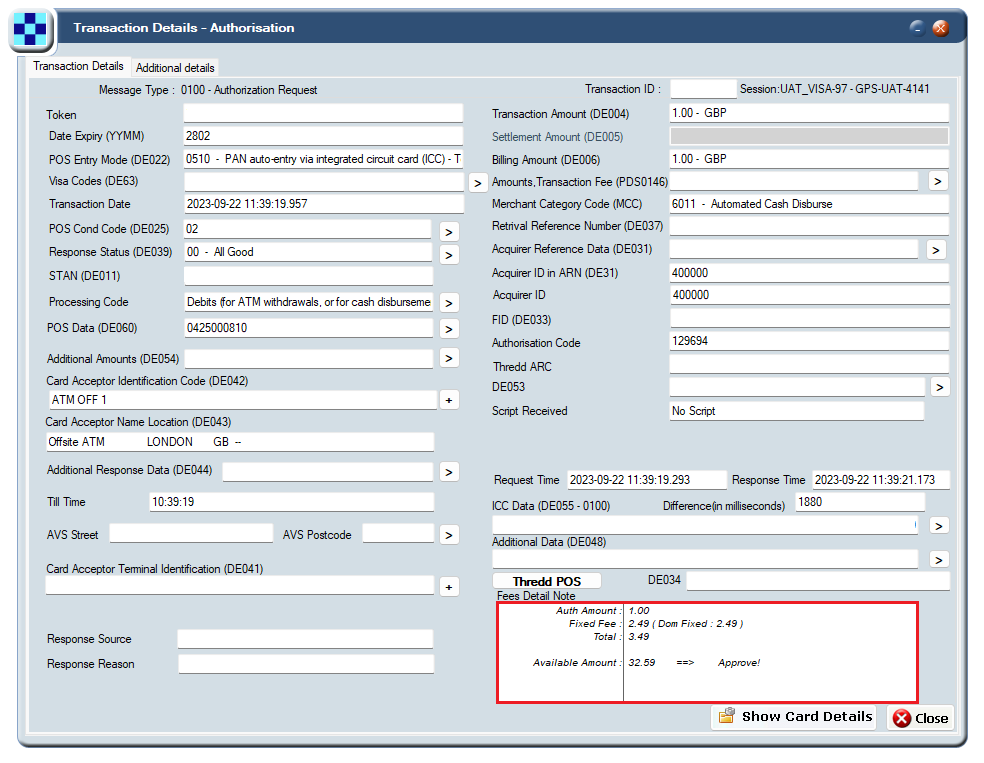This screenshot has width=984, height=763.
Task: Expand Card Acceptor Identification Code with plus
Action: click(449, 400)
